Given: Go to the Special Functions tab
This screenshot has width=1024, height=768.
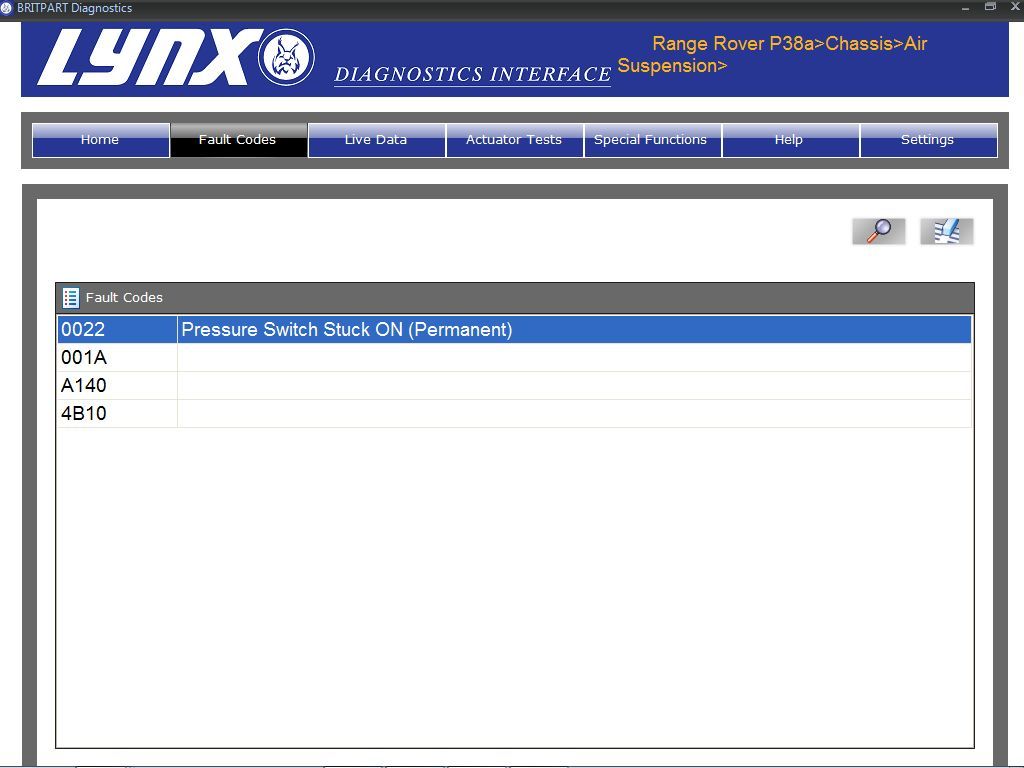Looking at the screenshot, I should [652, 140].
